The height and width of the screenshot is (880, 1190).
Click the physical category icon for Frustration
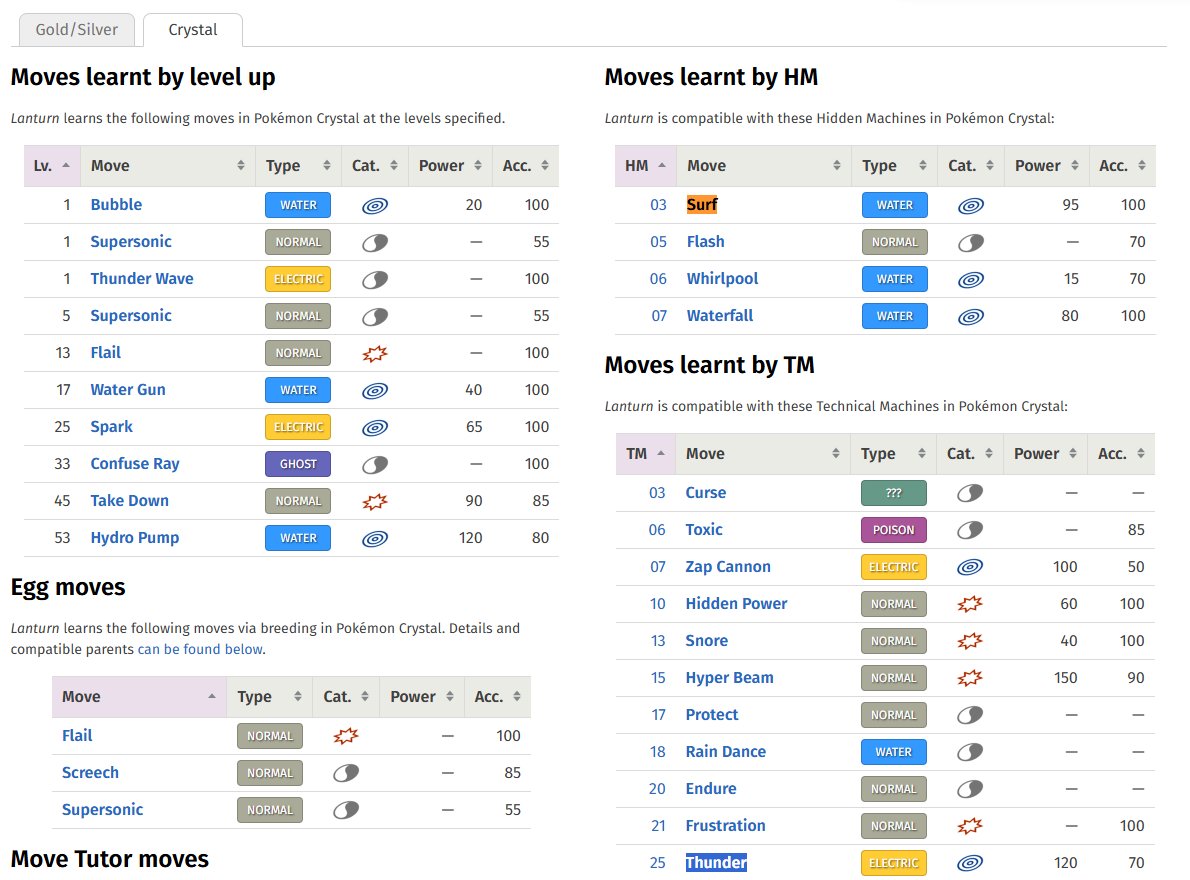point(970,826)
